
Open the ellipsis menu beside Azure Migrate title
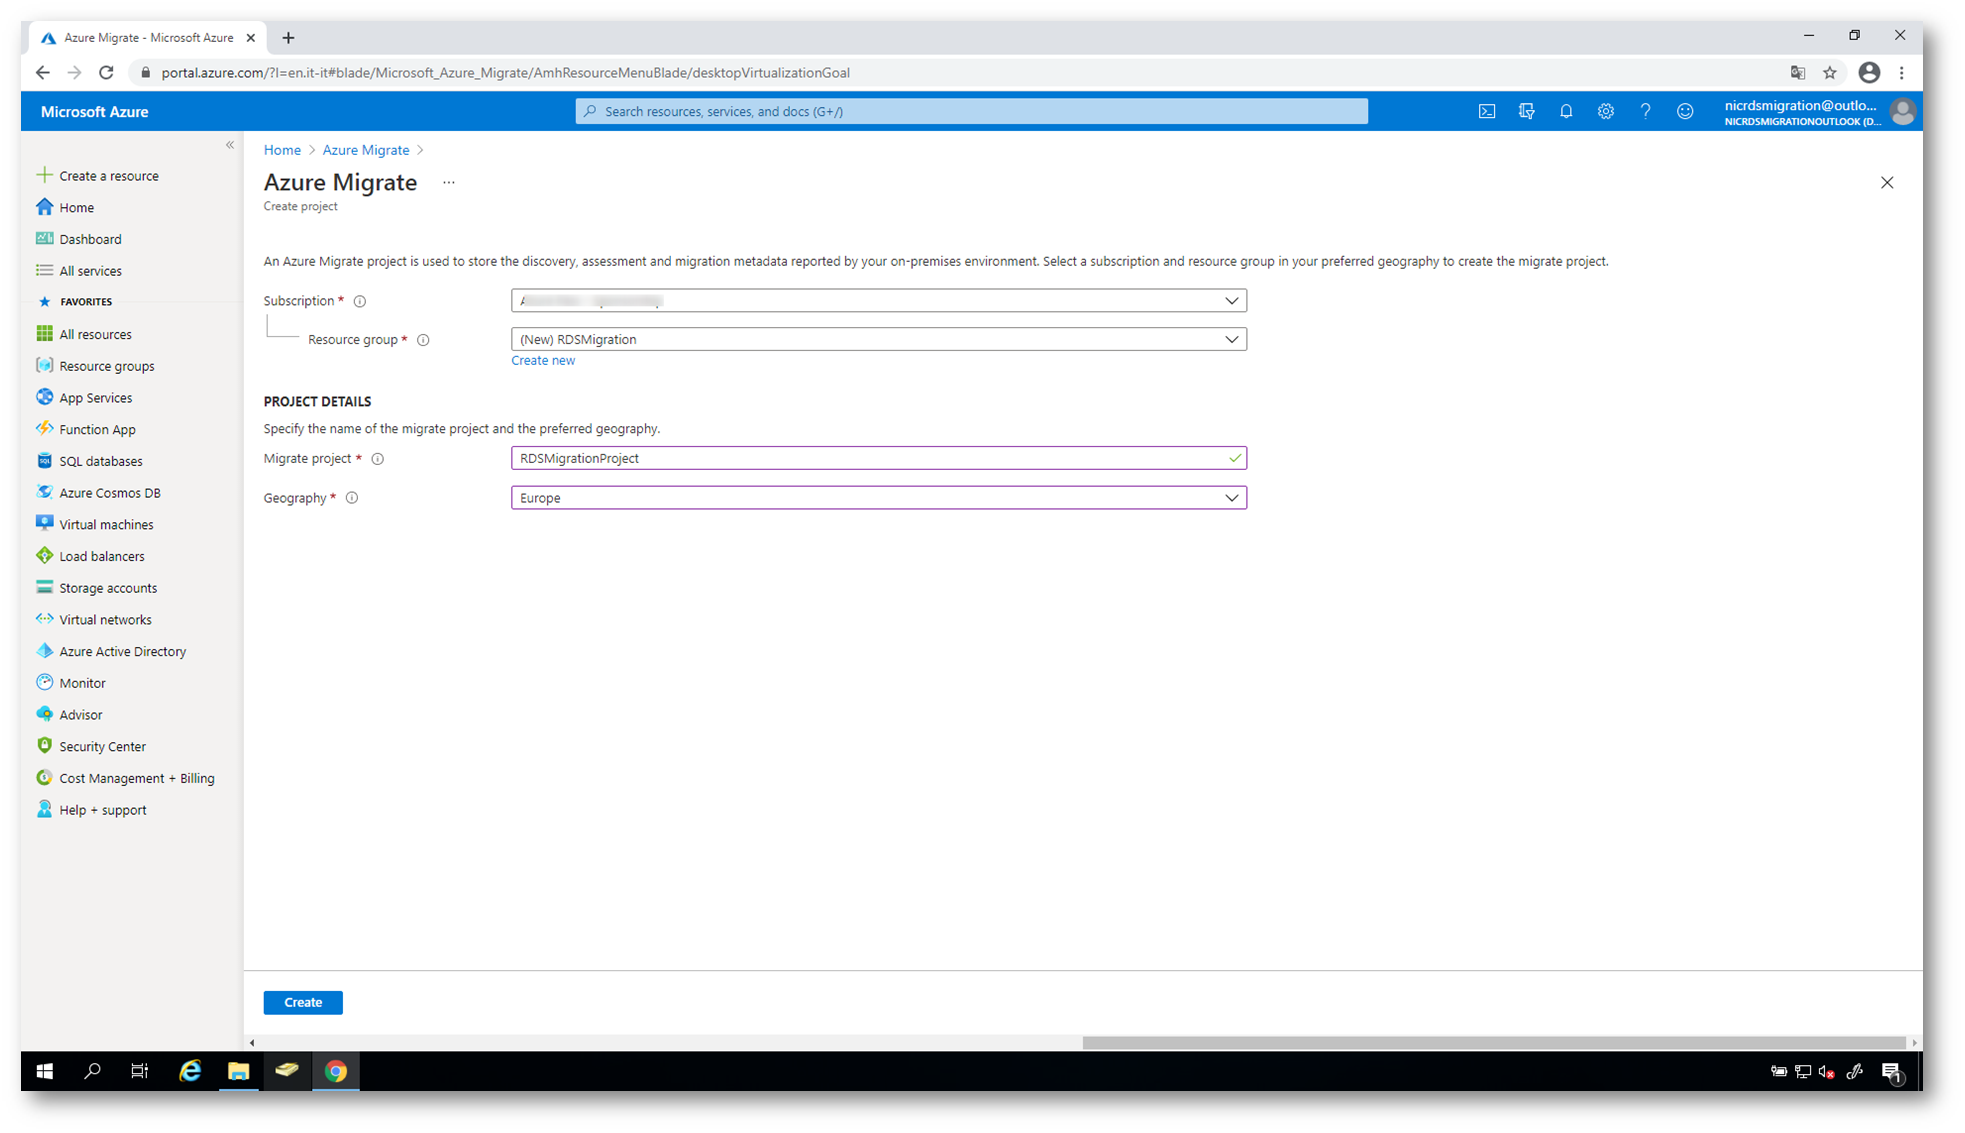tap(449, 182)
